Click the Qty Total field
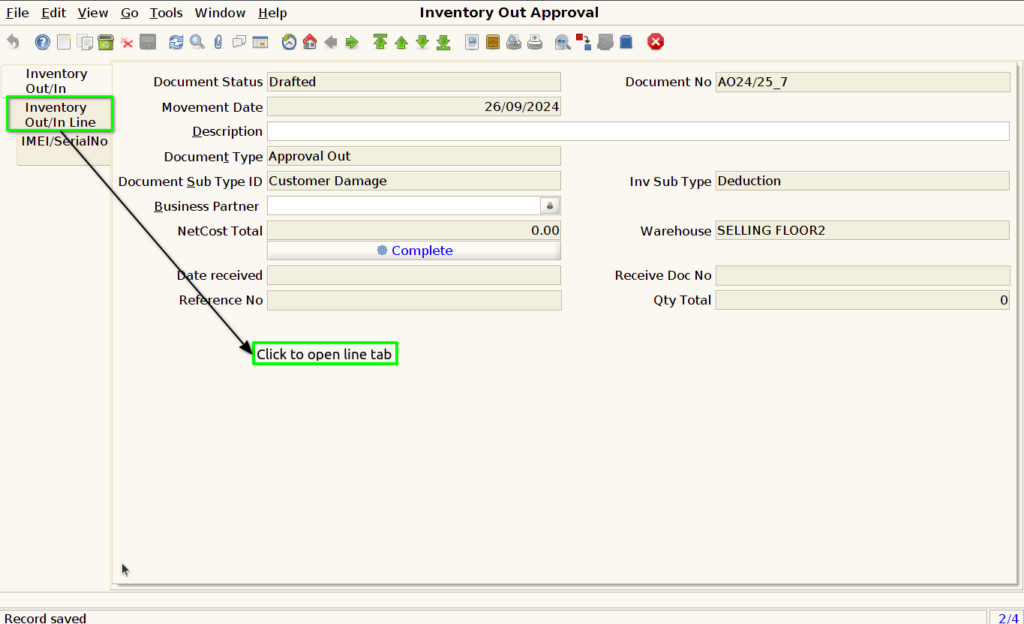This screenshot has width=1024, height=624. (863, 300)
